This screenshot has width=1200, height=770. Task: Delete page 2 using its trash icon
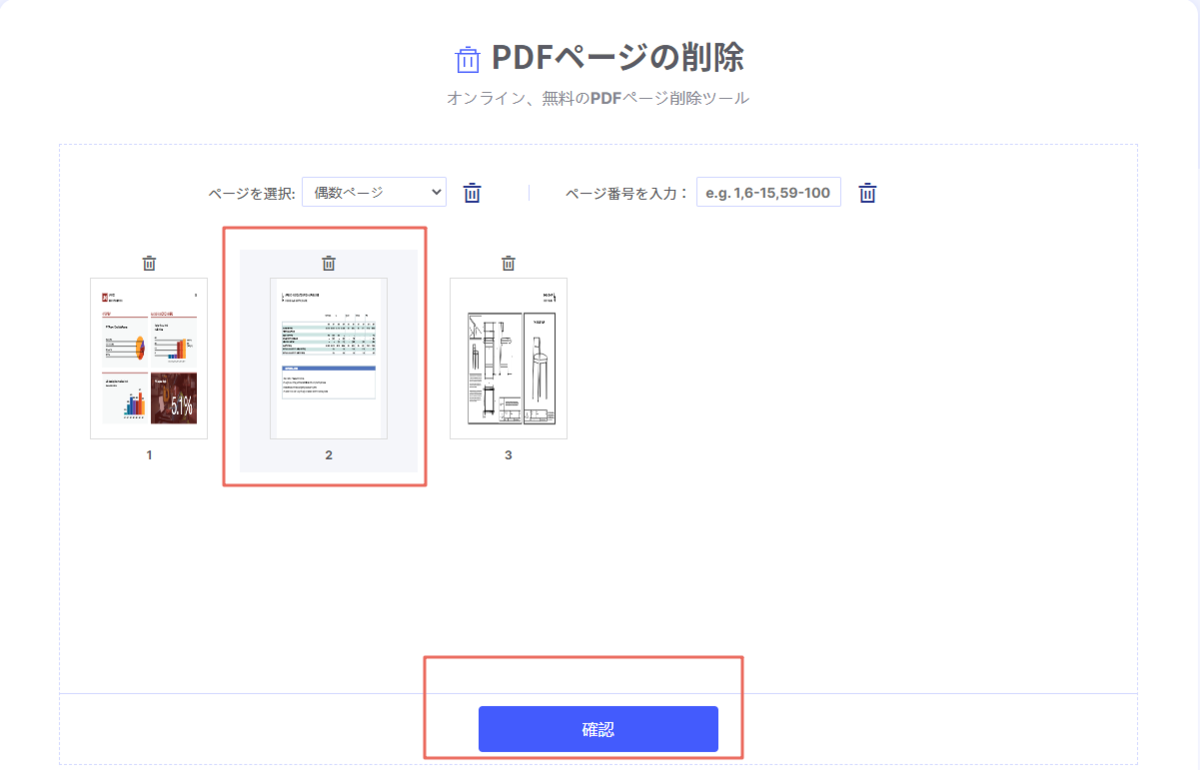pyautogui.click(x=327, y=263)
